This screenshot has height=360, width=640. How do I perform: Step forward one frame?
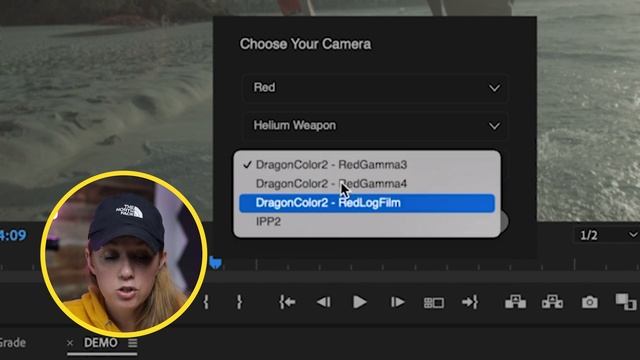397,302
